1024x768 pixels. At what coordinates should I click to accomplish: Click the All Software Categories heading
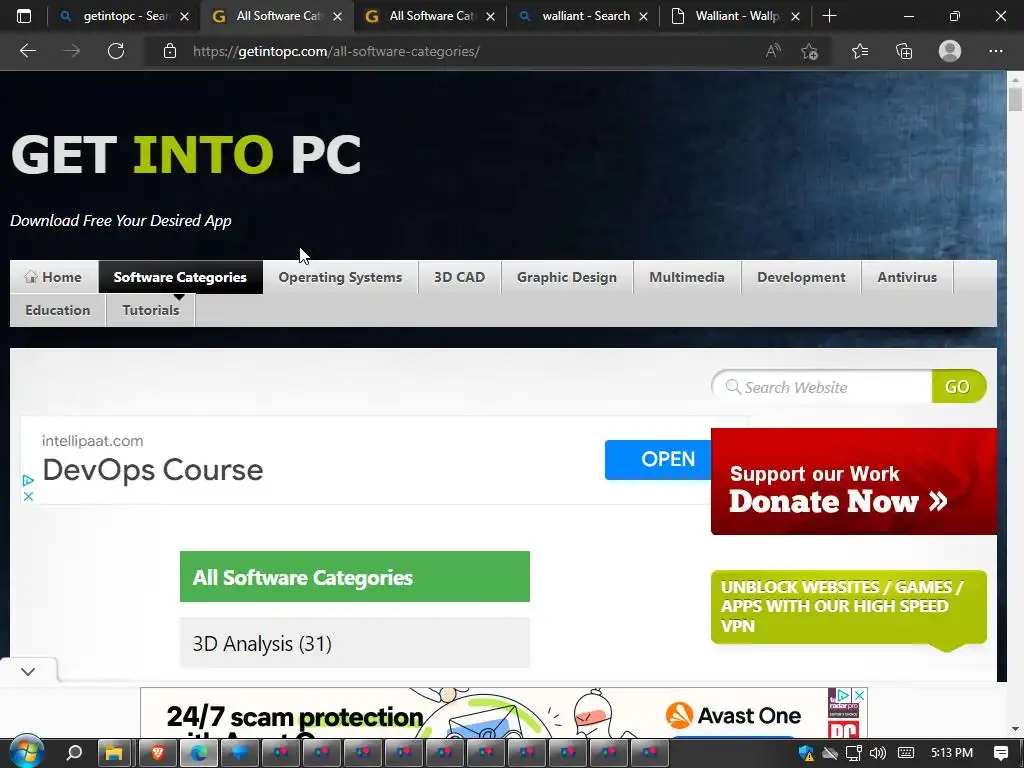355,577
